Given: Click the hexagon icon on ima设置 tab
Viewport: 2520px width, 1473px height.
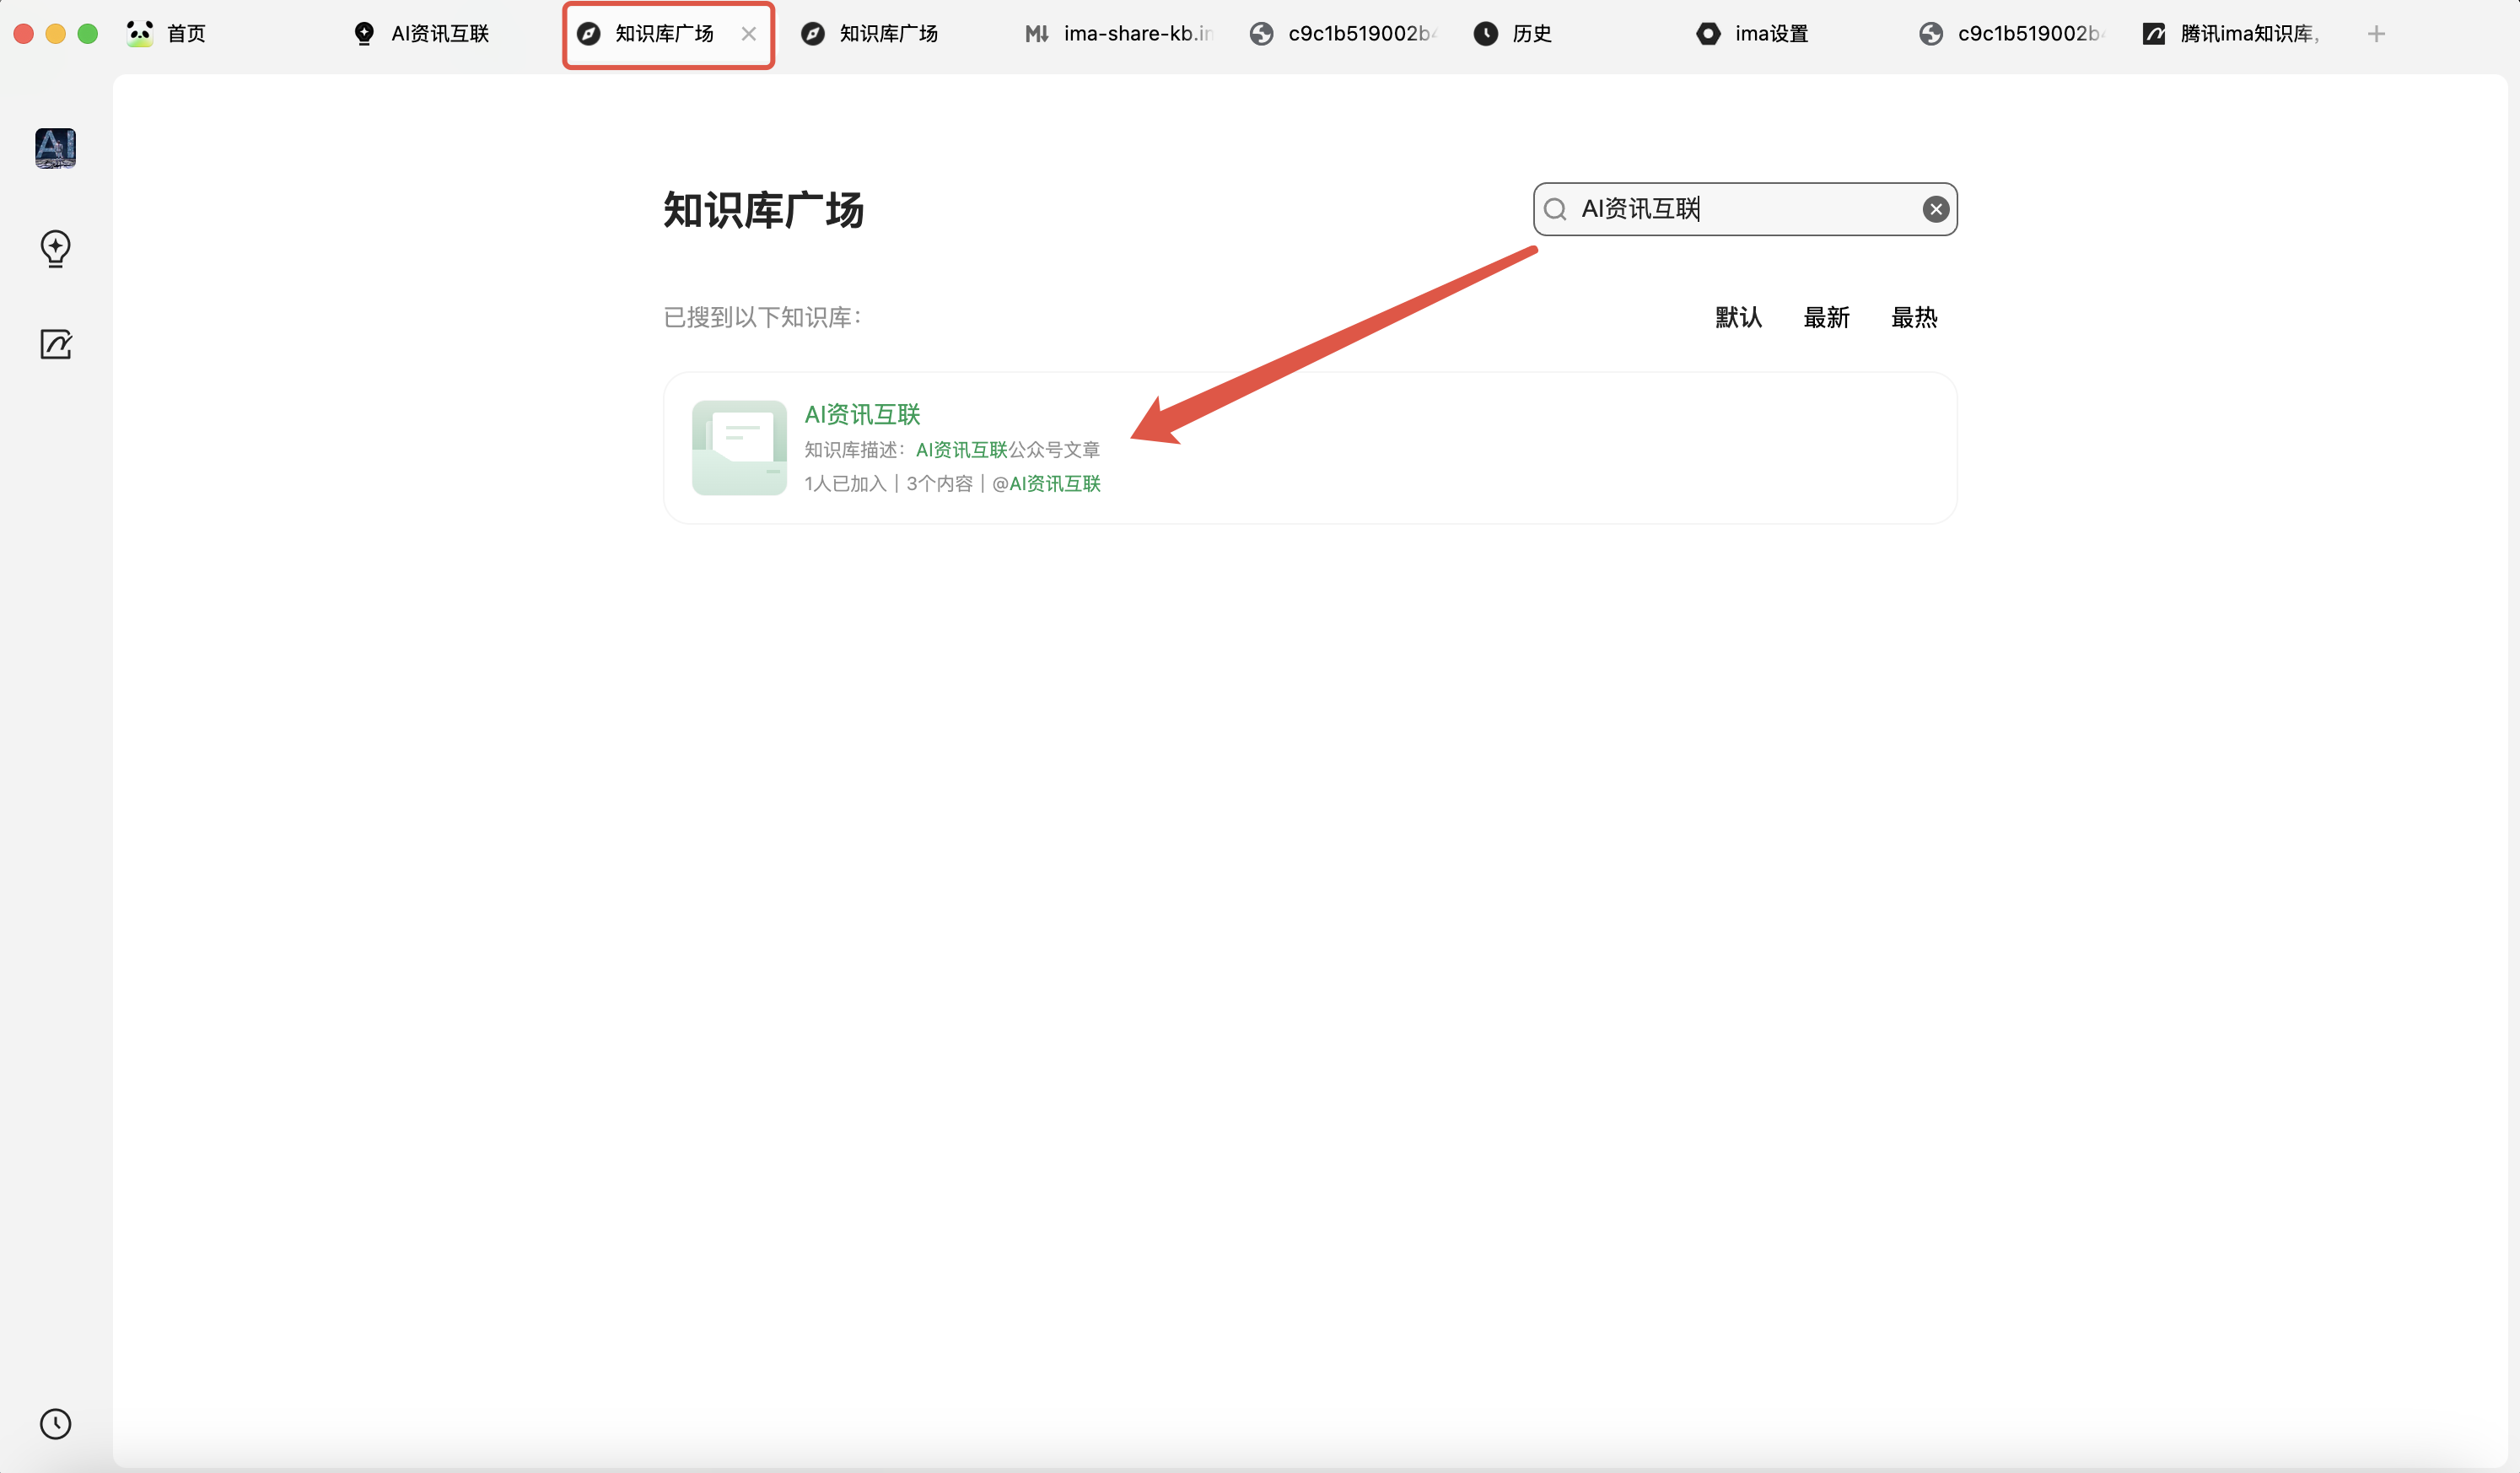Looking at the screenshot, I should coord(1708,34).
